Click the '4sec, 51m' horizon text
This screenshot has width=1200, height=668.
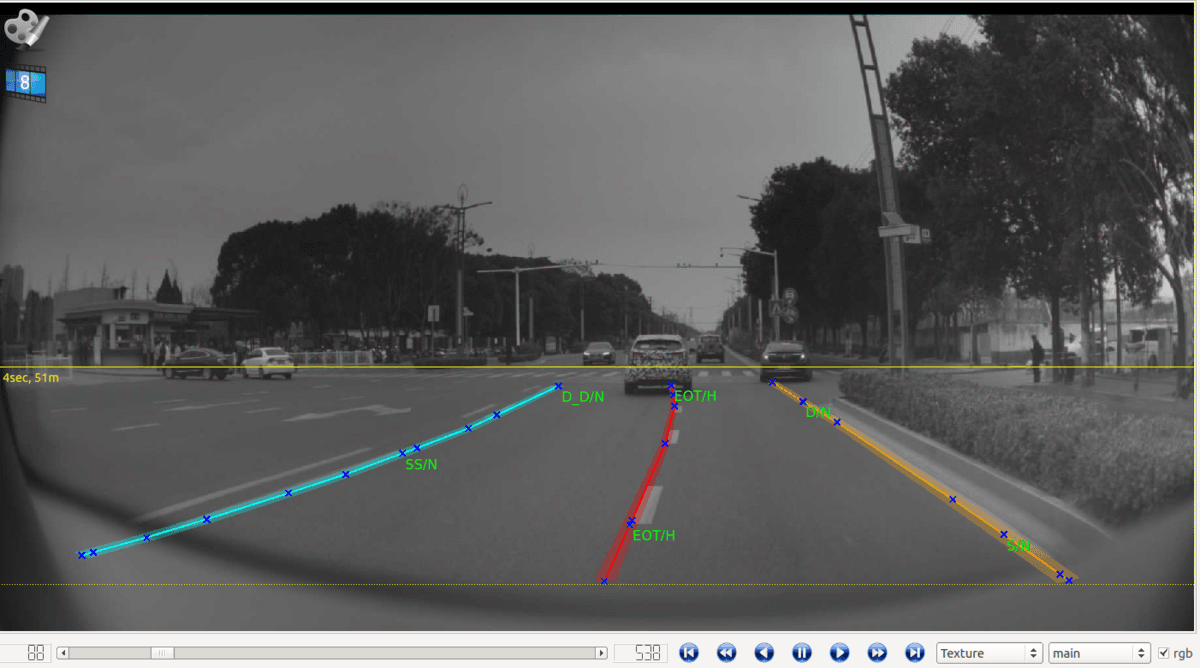pyautogui.click(x=31, y=377)
